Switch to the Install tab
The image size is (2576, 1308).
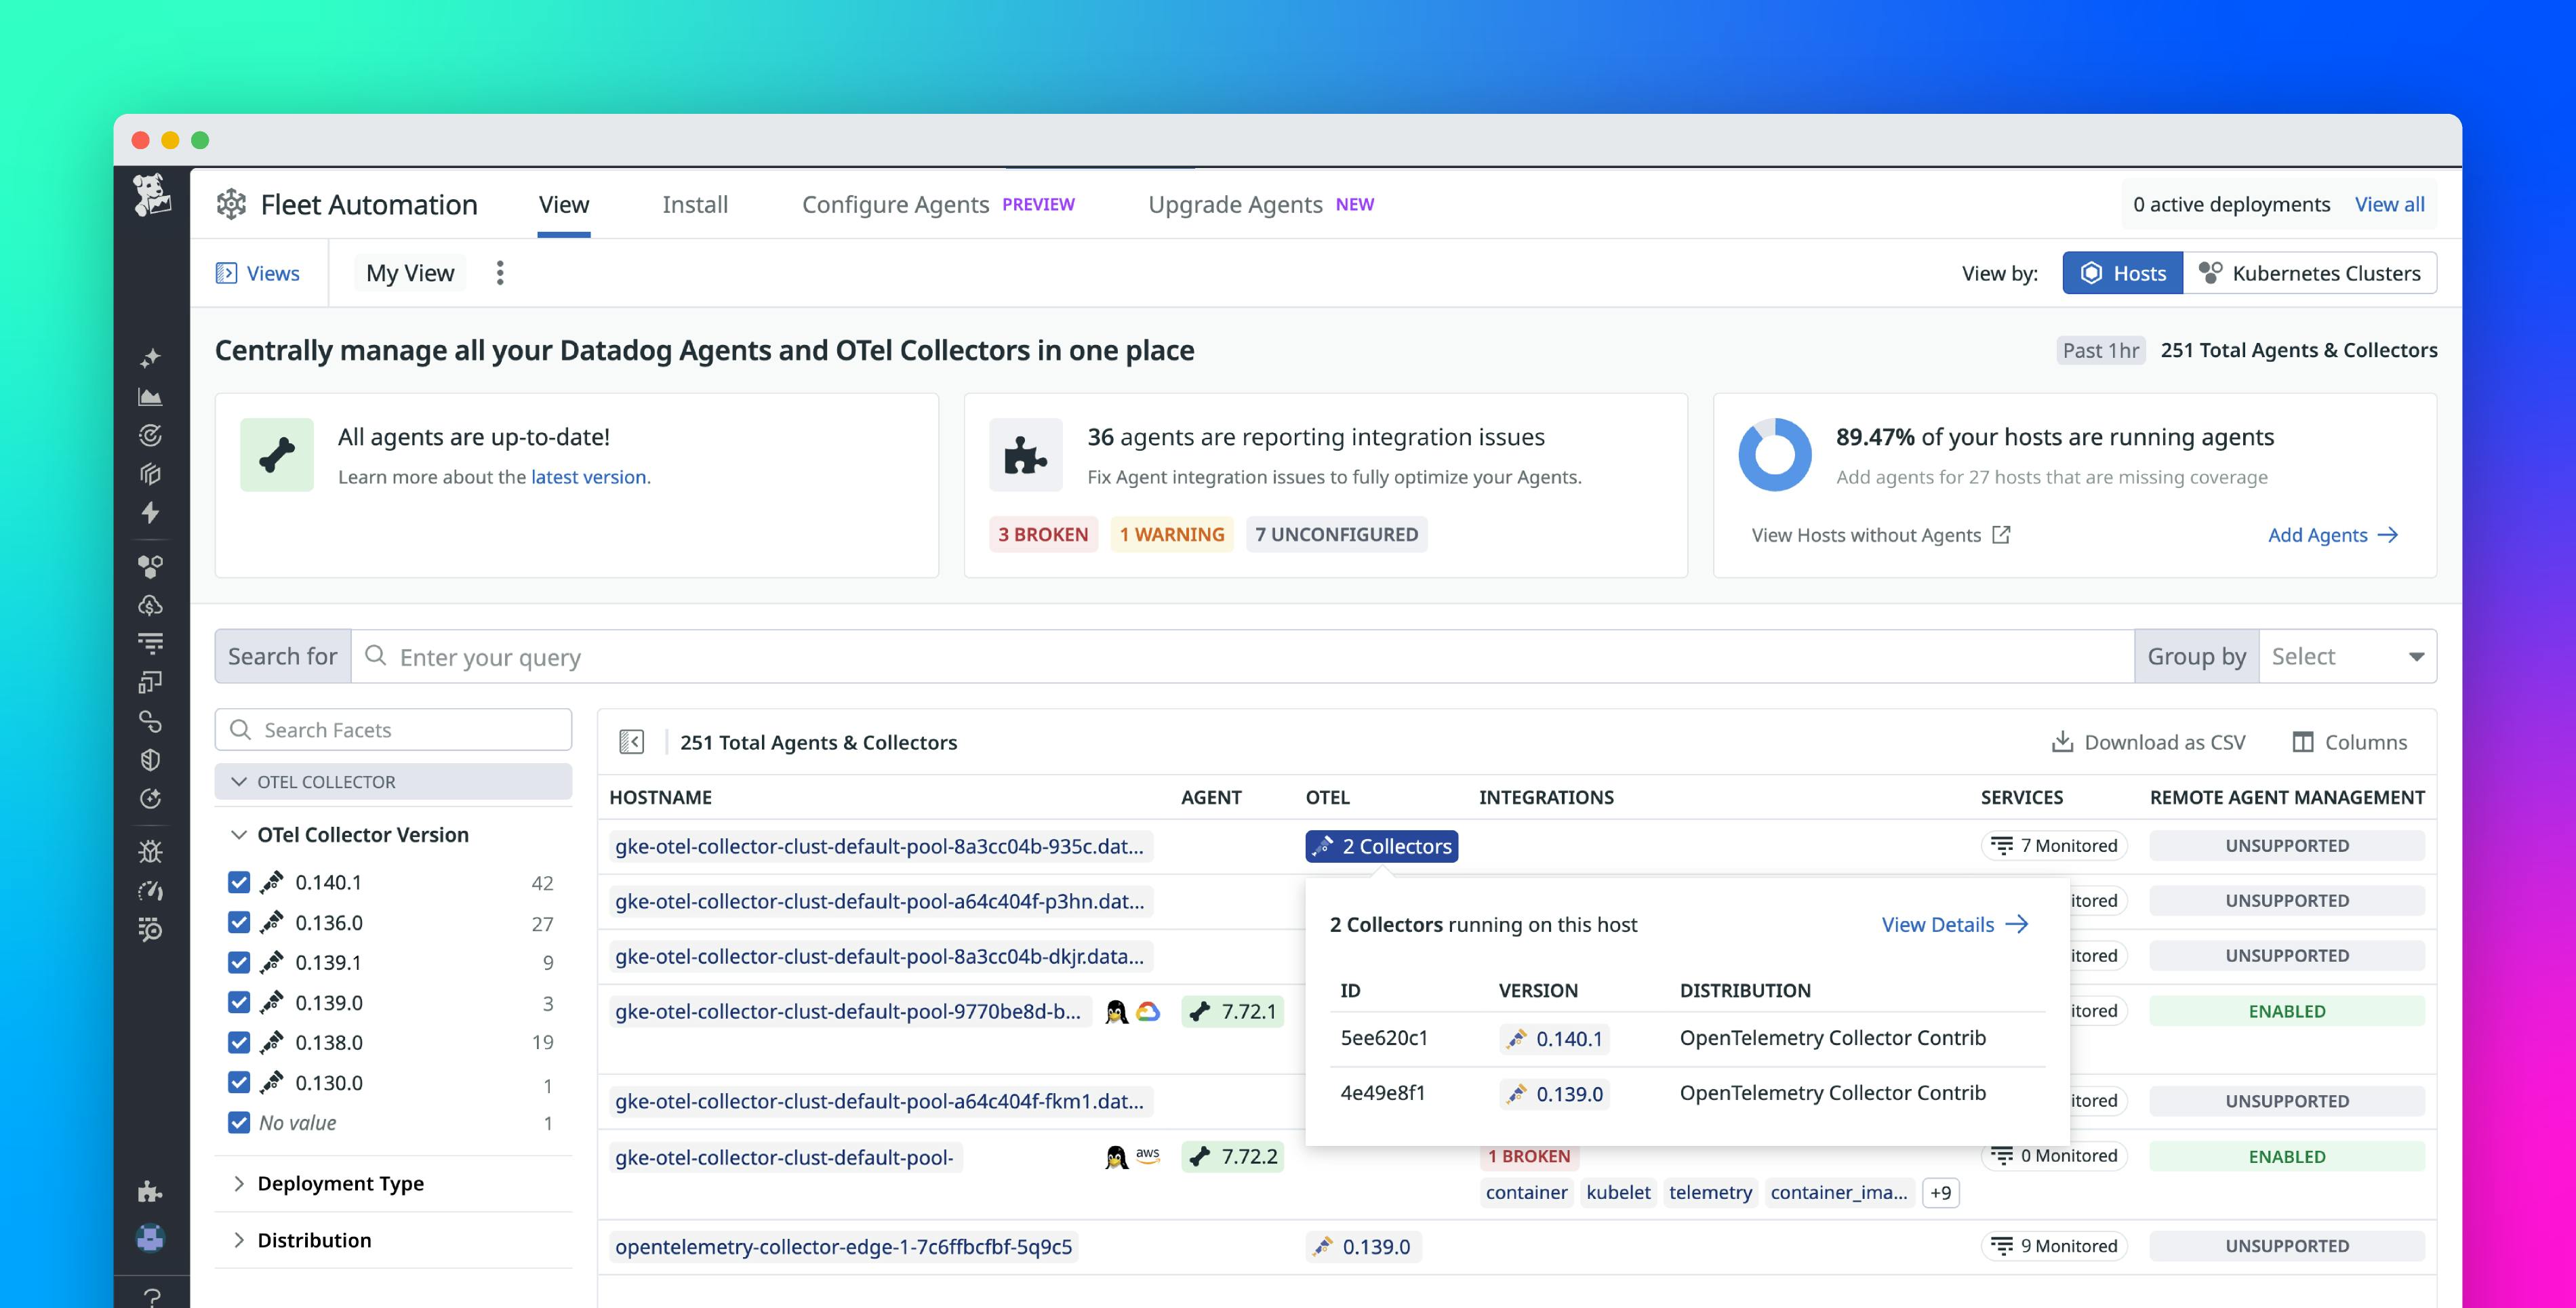pyautogui.click(x=695, y=204)
